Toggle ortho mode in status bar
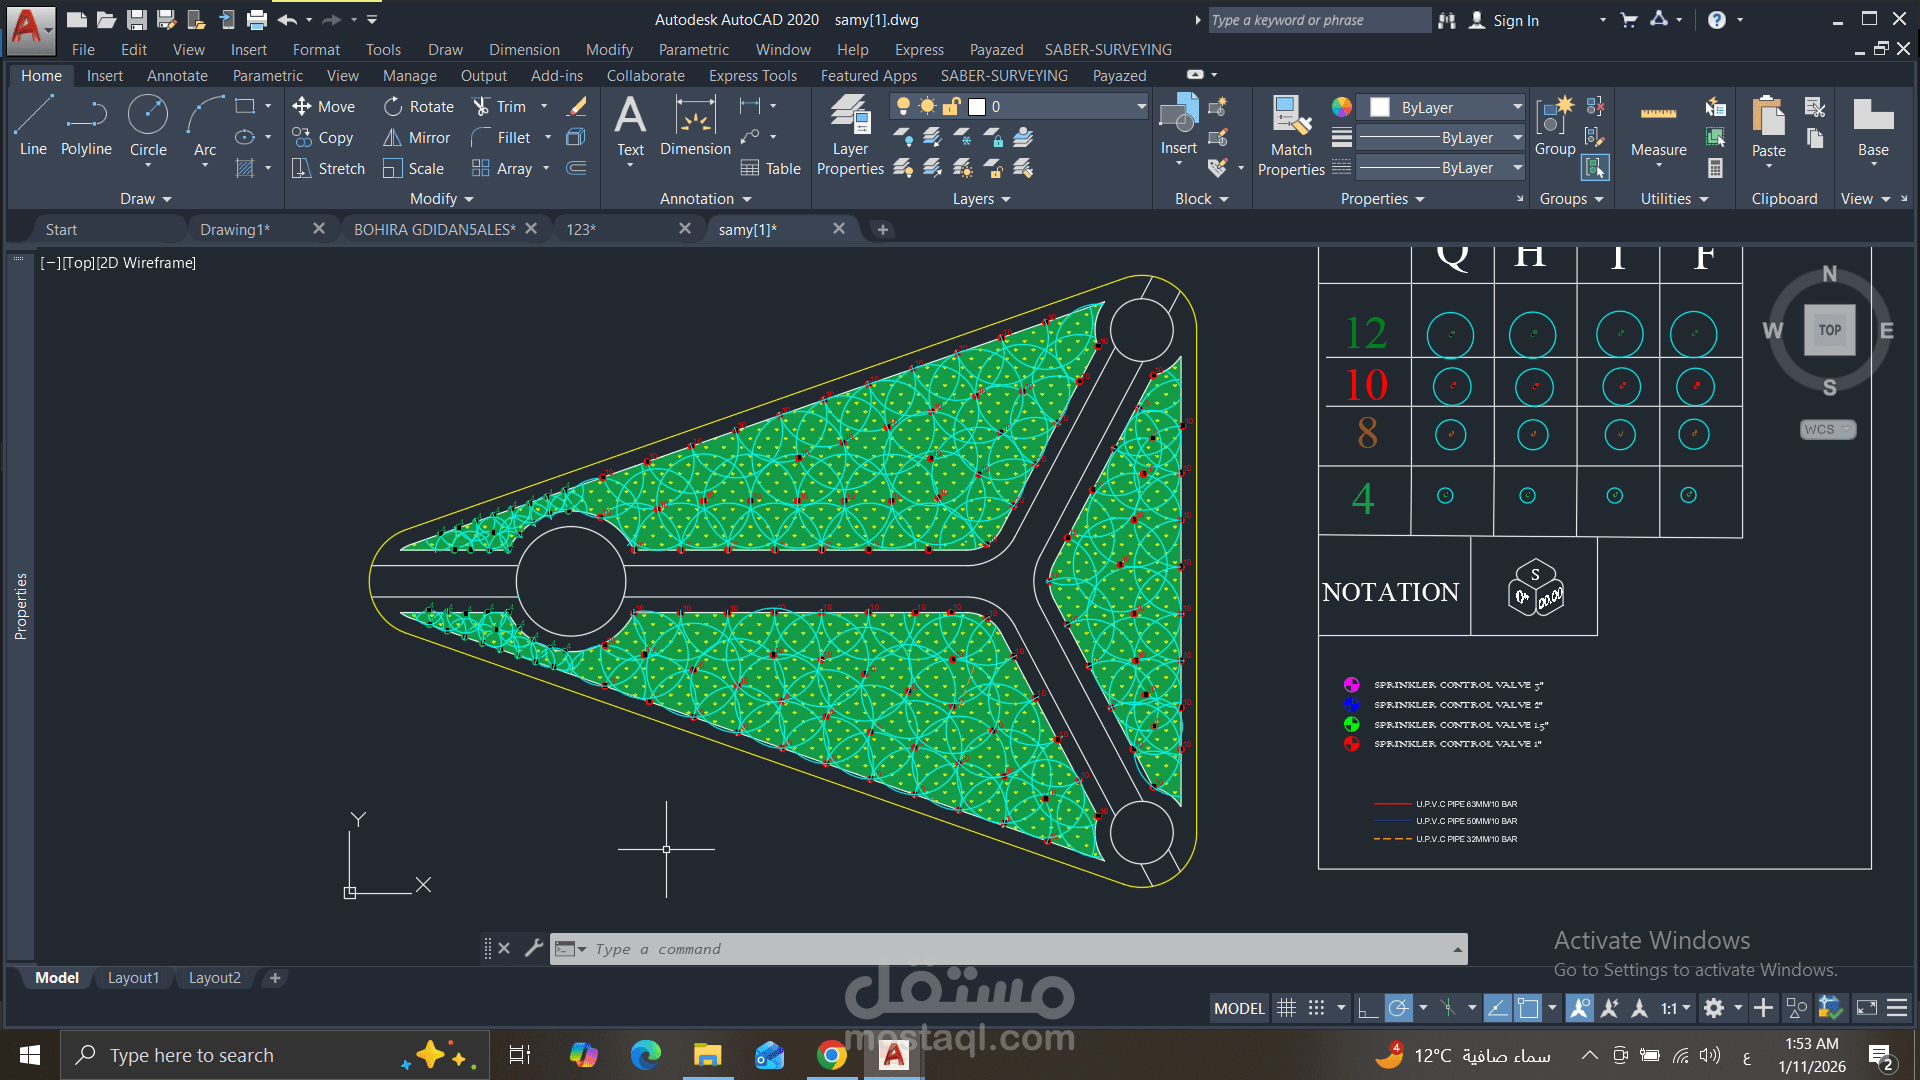1920x1080 pixels. point(1367,1008)
